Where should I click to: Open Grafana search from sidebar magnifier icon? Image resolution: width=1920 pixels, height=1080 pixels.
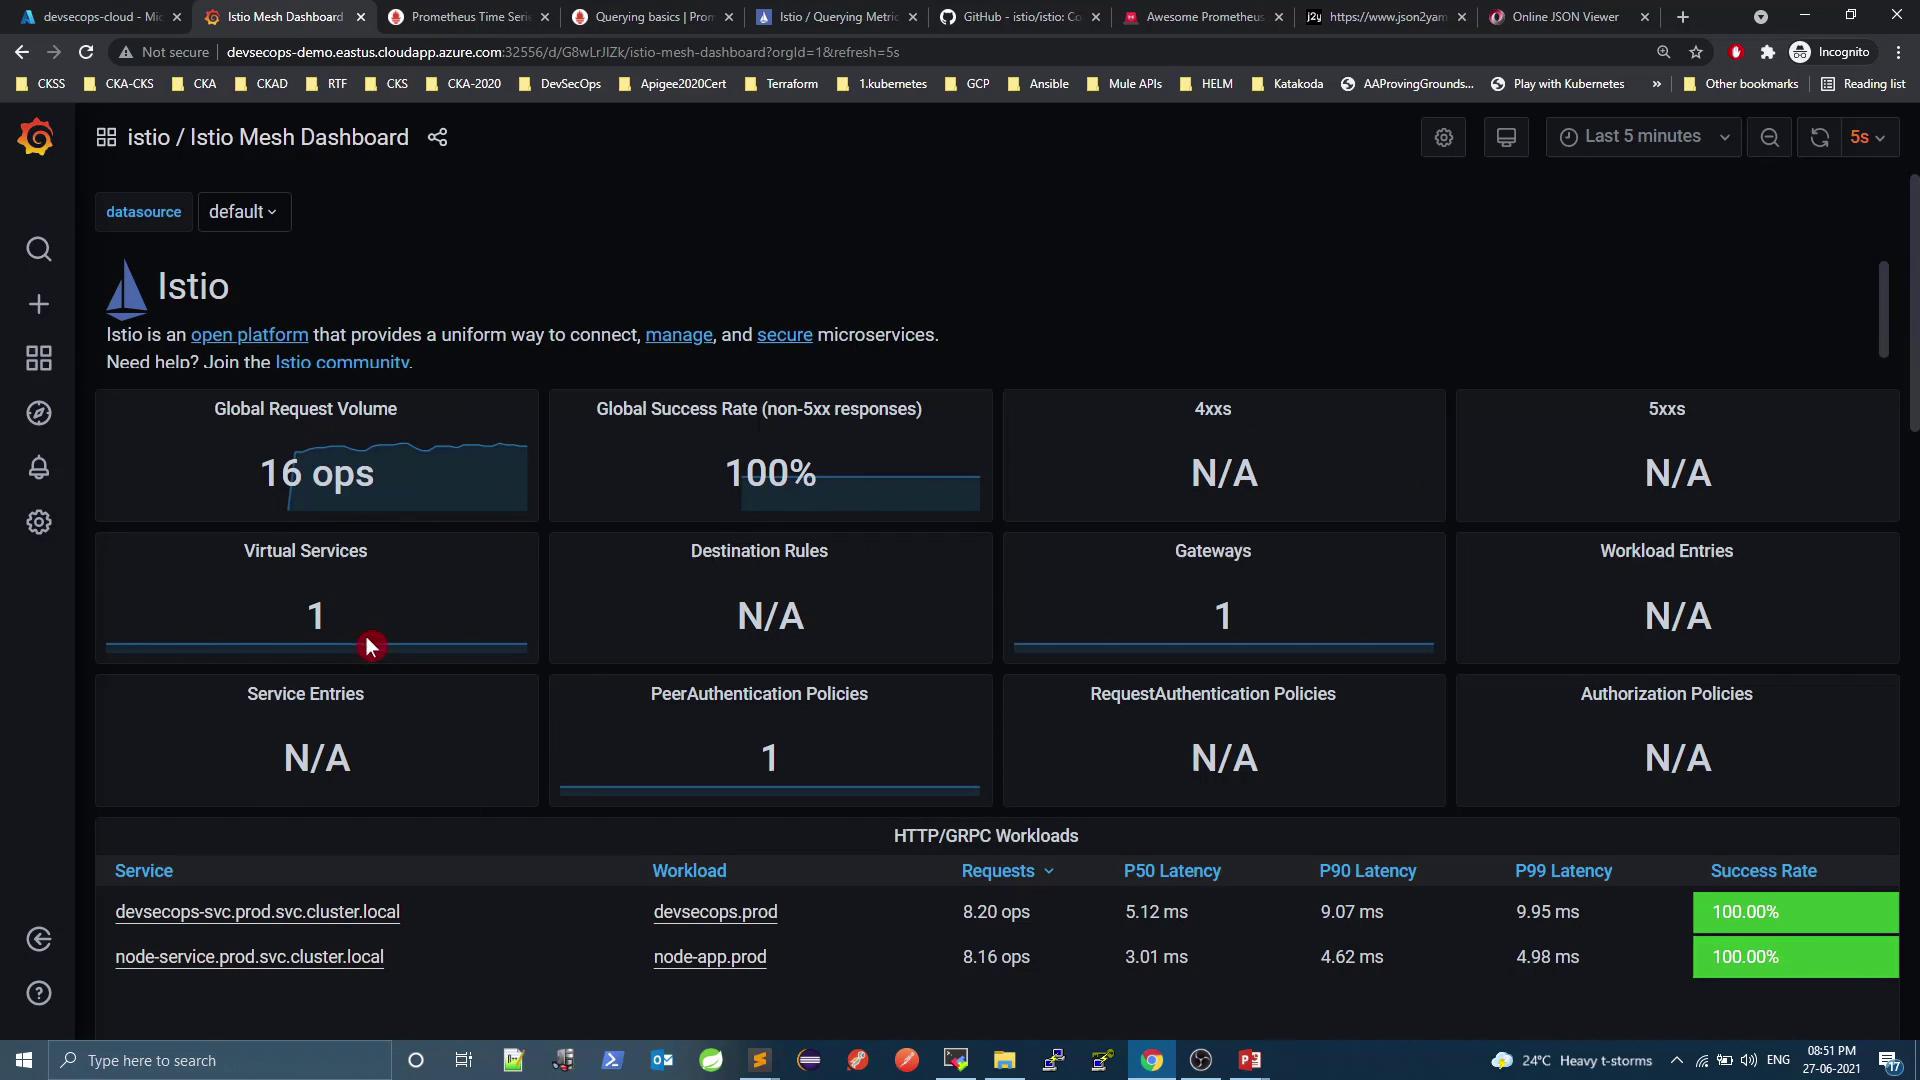click(x=38, y=249)
